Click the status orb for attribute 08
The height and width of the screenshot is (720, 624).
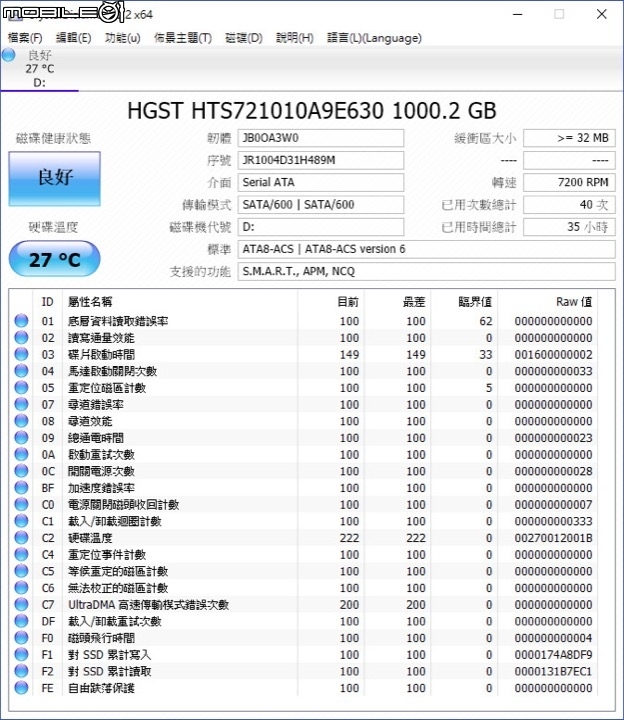(x=21, y=421)
